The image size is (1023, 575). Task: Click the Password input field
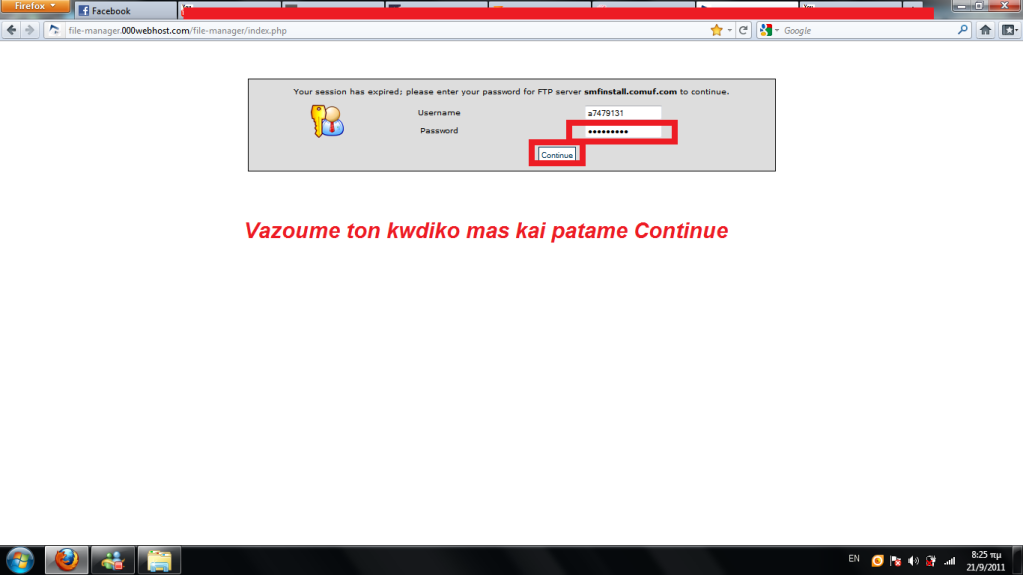pos(623,132)
